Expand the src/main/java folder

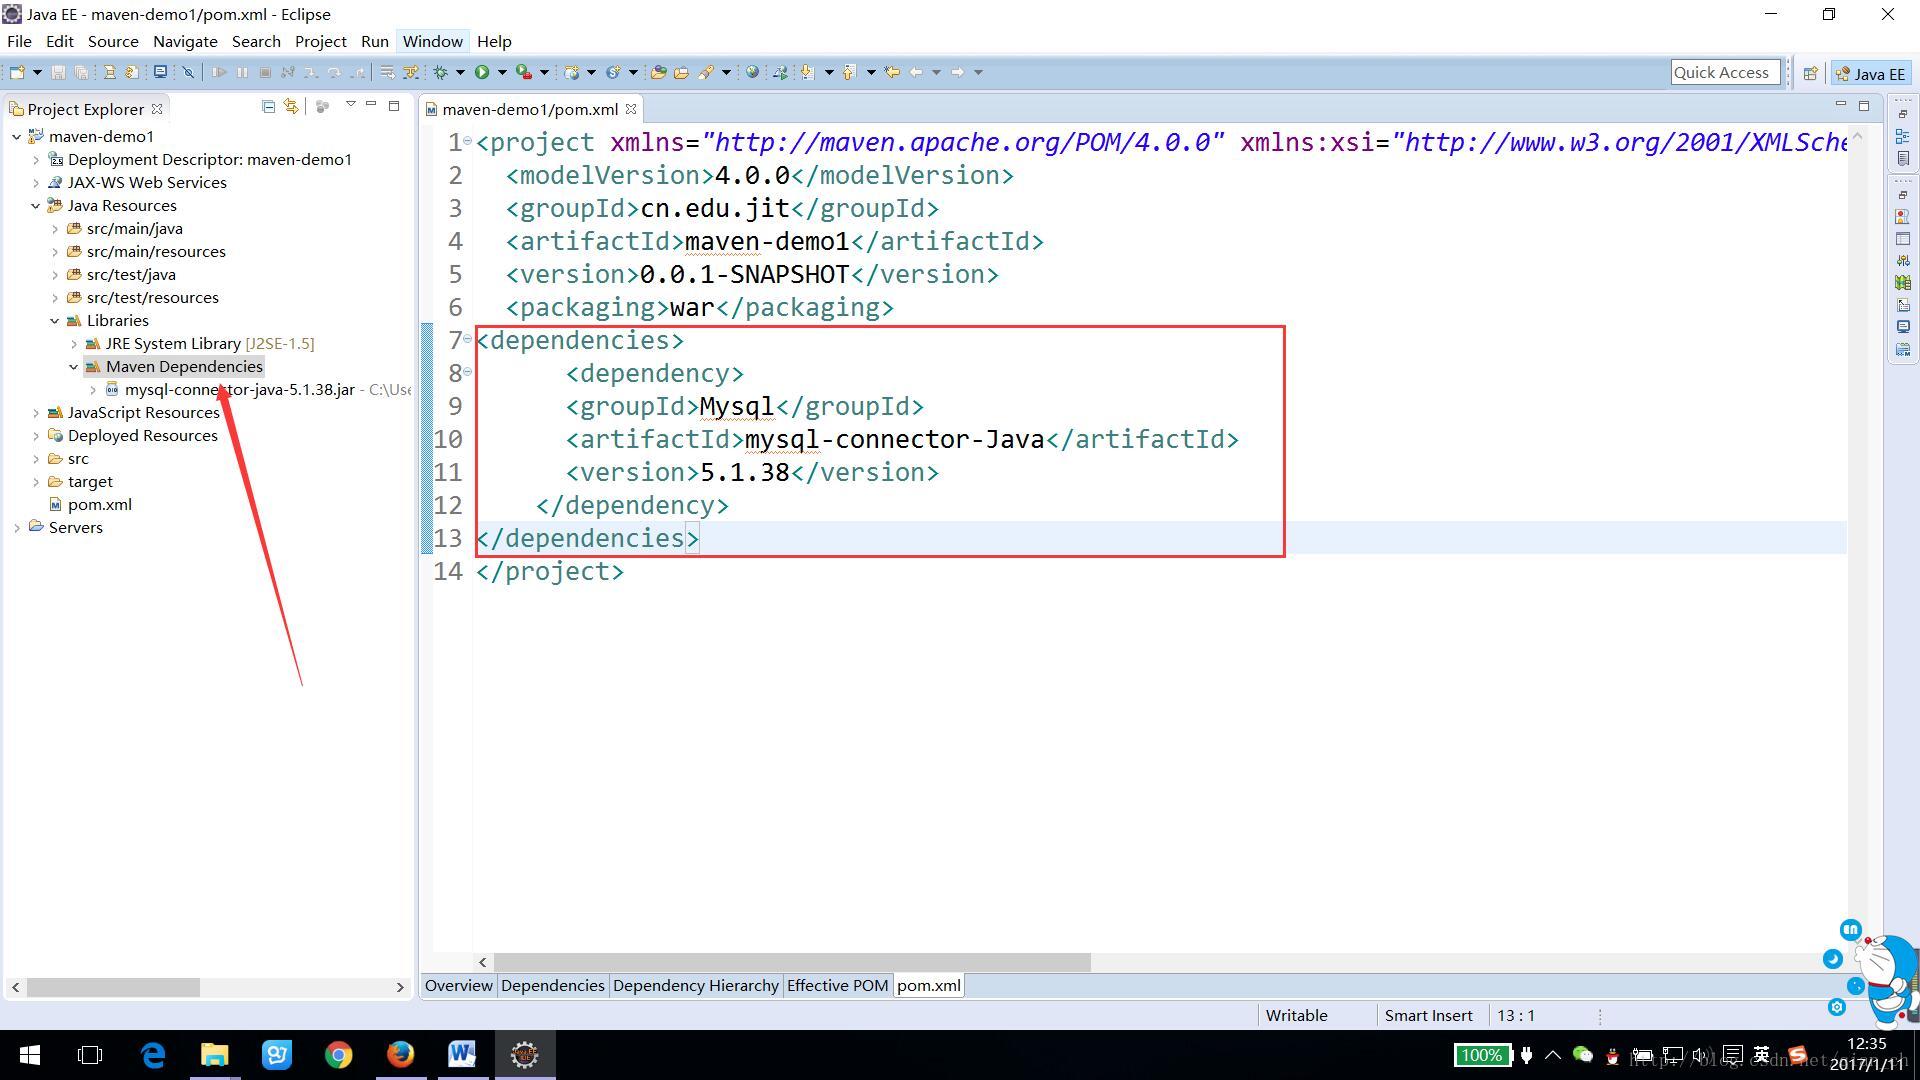pyautogui.click(x=55, y=229)
